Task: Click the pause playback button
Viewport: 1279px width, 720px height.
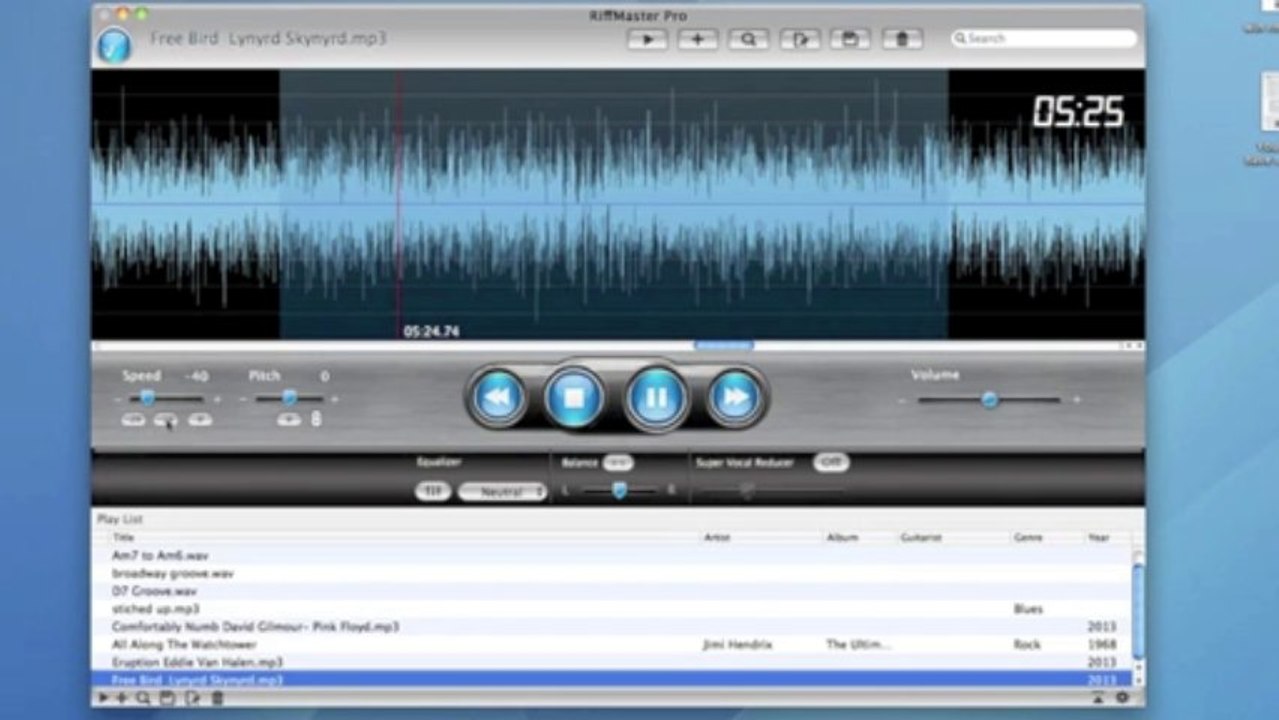Action: [x=656, y=398]
